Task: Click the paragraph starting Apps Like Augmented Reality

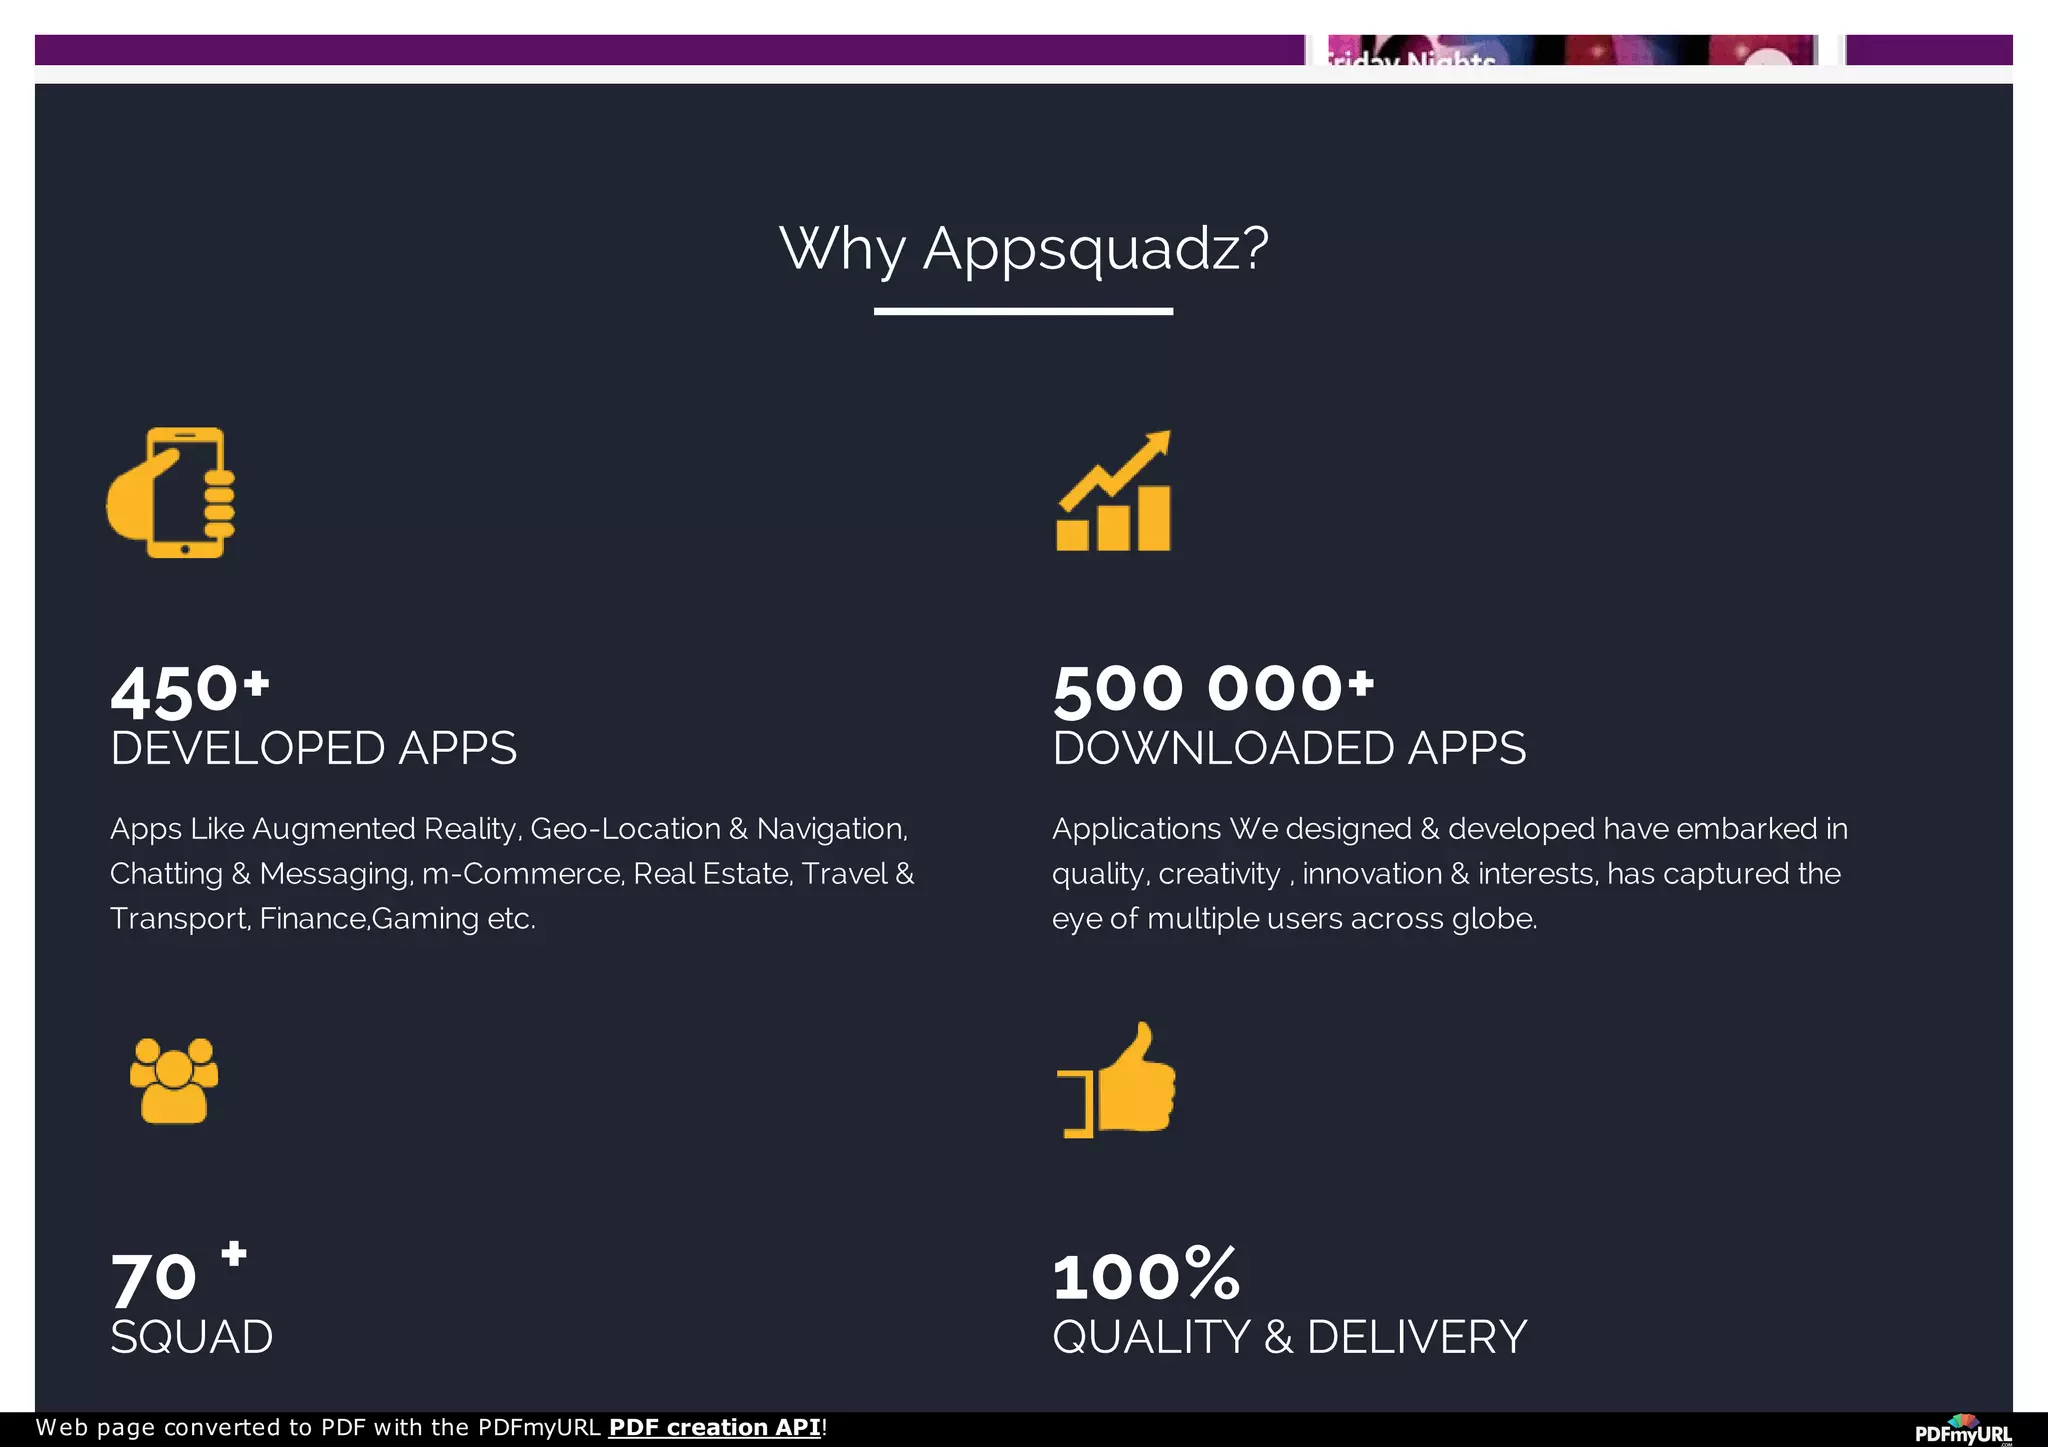Action: pyautogui.click(x=512, y=873)
